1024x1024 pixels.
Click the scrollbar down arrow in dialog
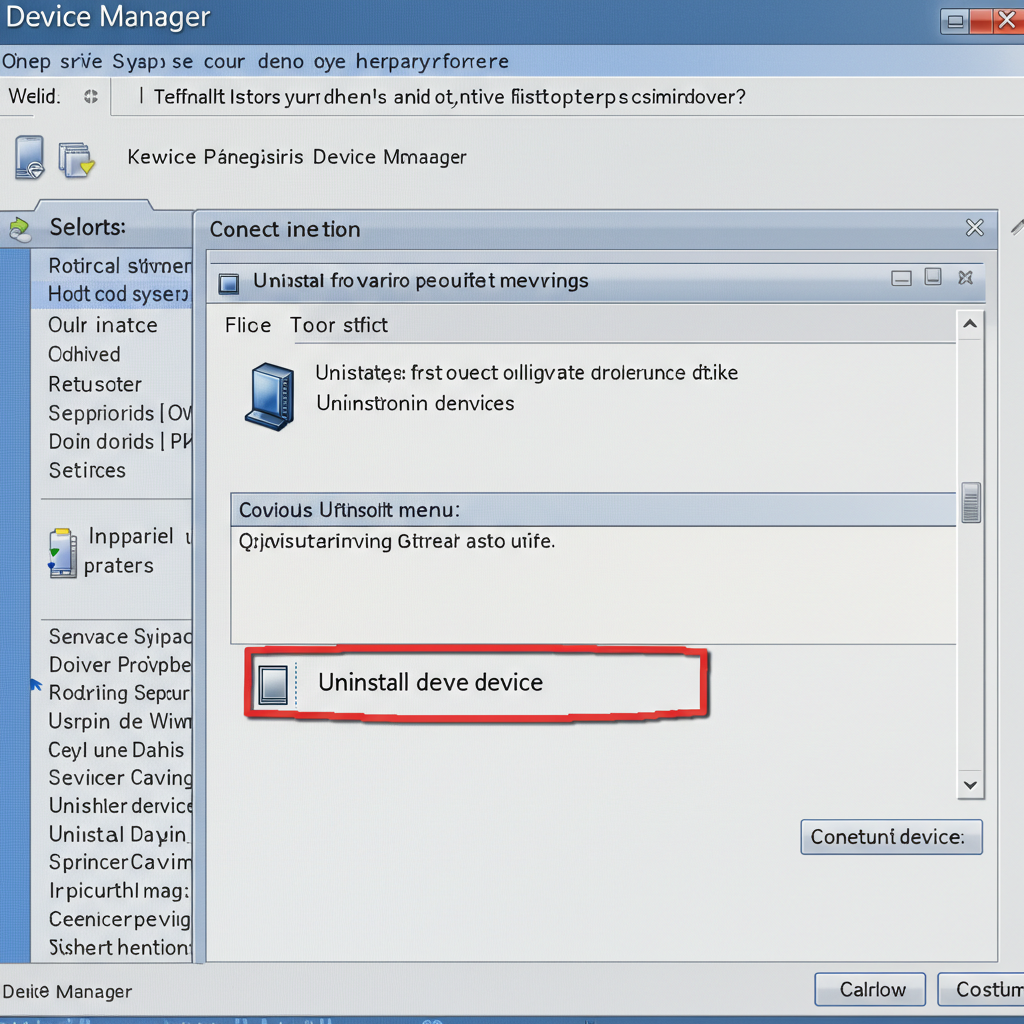pyautogui.click(x=970, y=785)
